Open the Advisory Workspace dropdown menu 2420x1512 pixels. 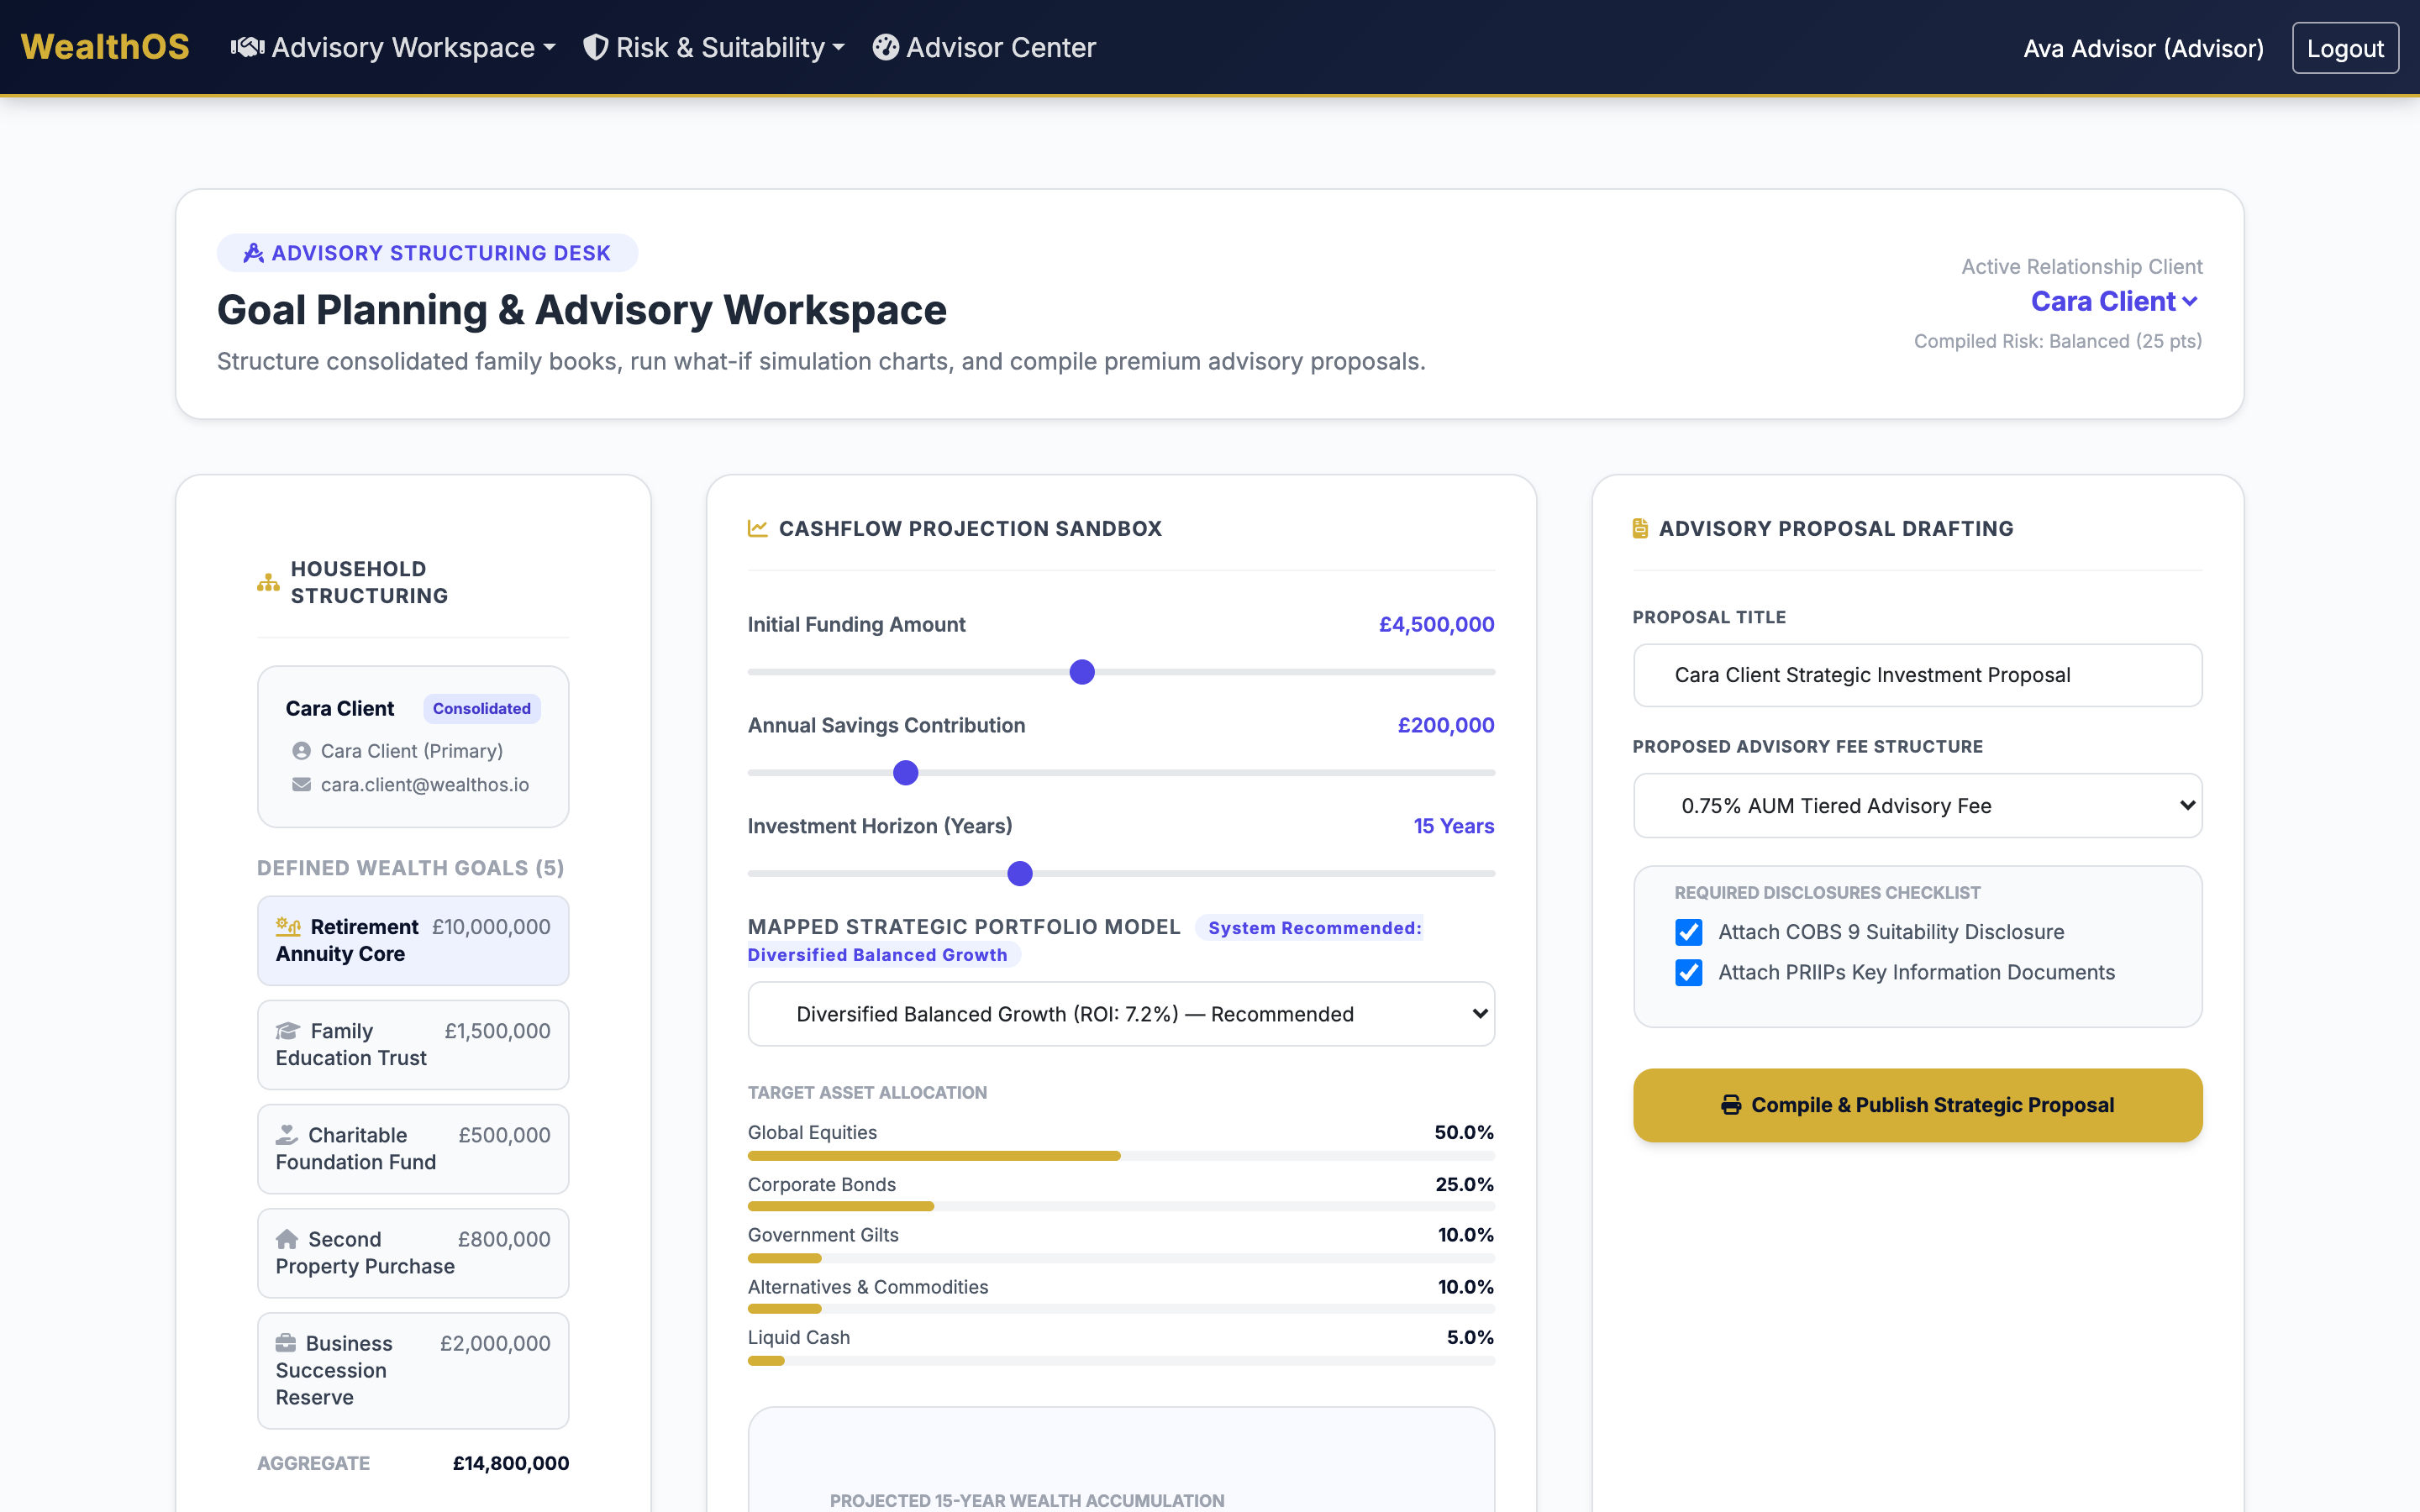[x=393, y=47]
